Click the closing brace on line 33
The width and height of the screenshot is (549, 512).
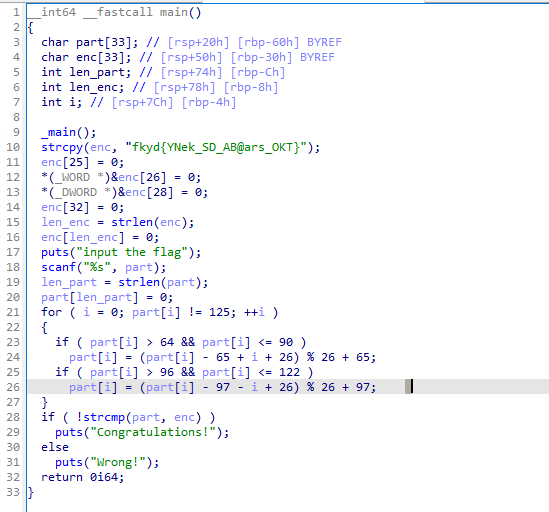[x=31, y=492]
